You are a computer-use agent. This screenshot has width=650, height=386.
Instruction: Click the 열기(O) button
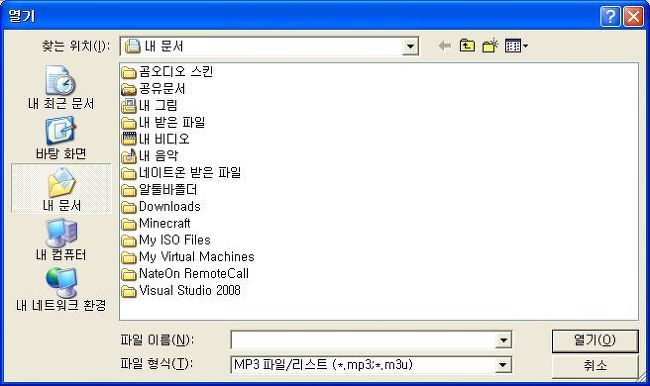coord(595,341)
